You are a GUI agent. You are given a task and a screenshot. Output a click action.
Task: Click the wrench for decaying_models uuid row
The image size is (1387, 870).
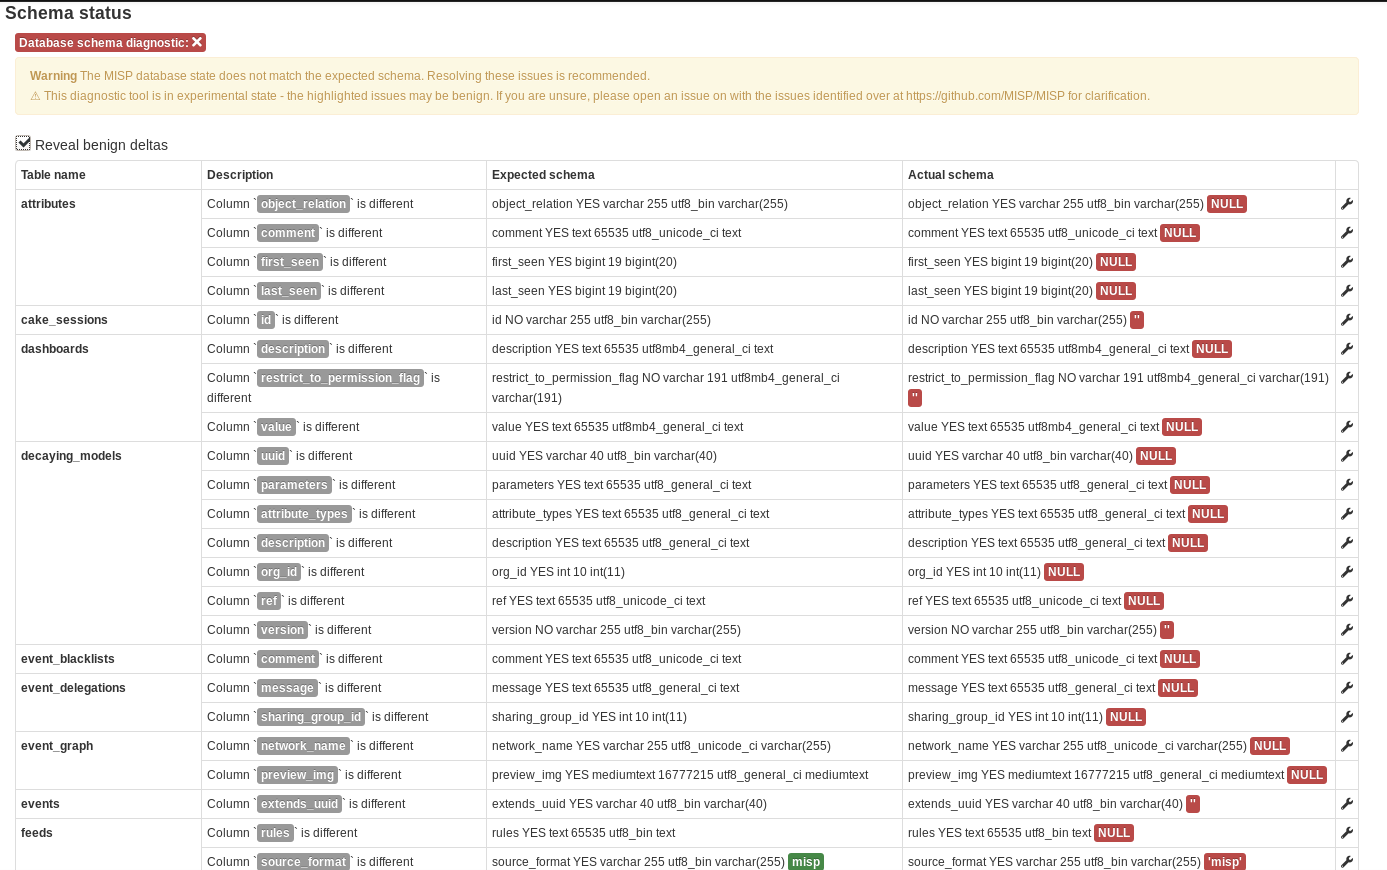click(x=1346, y=455)
